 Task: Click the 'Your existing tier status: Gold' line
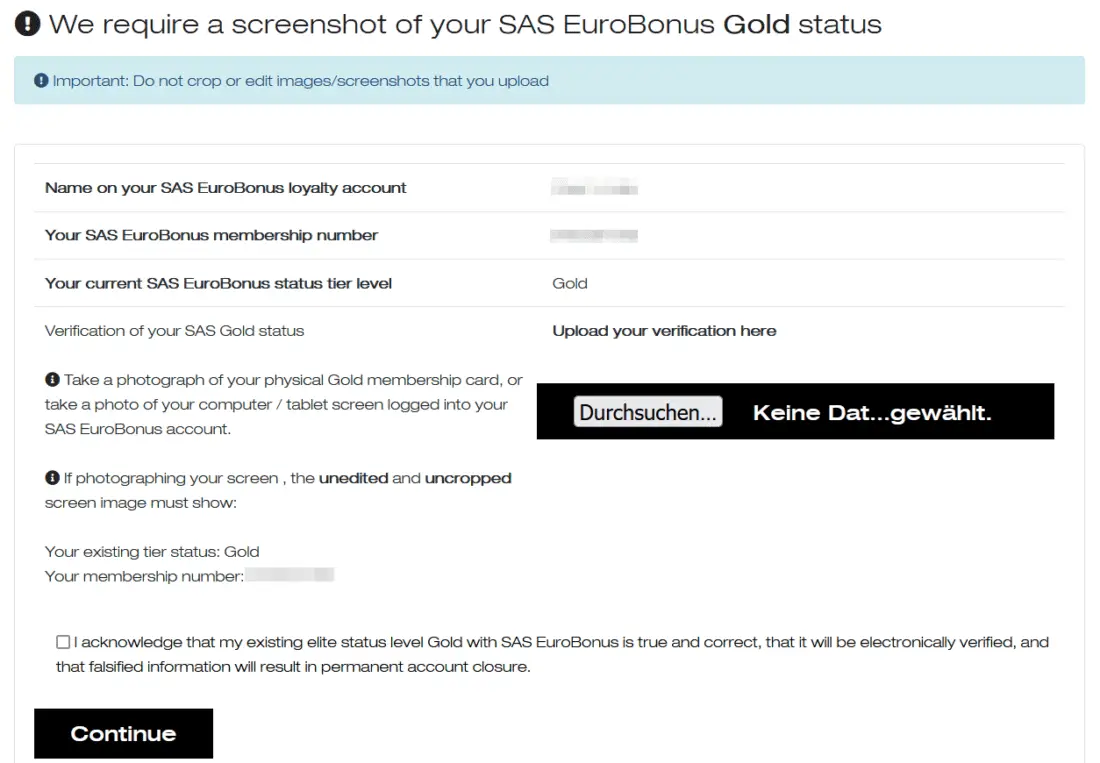tap(152, 551)
